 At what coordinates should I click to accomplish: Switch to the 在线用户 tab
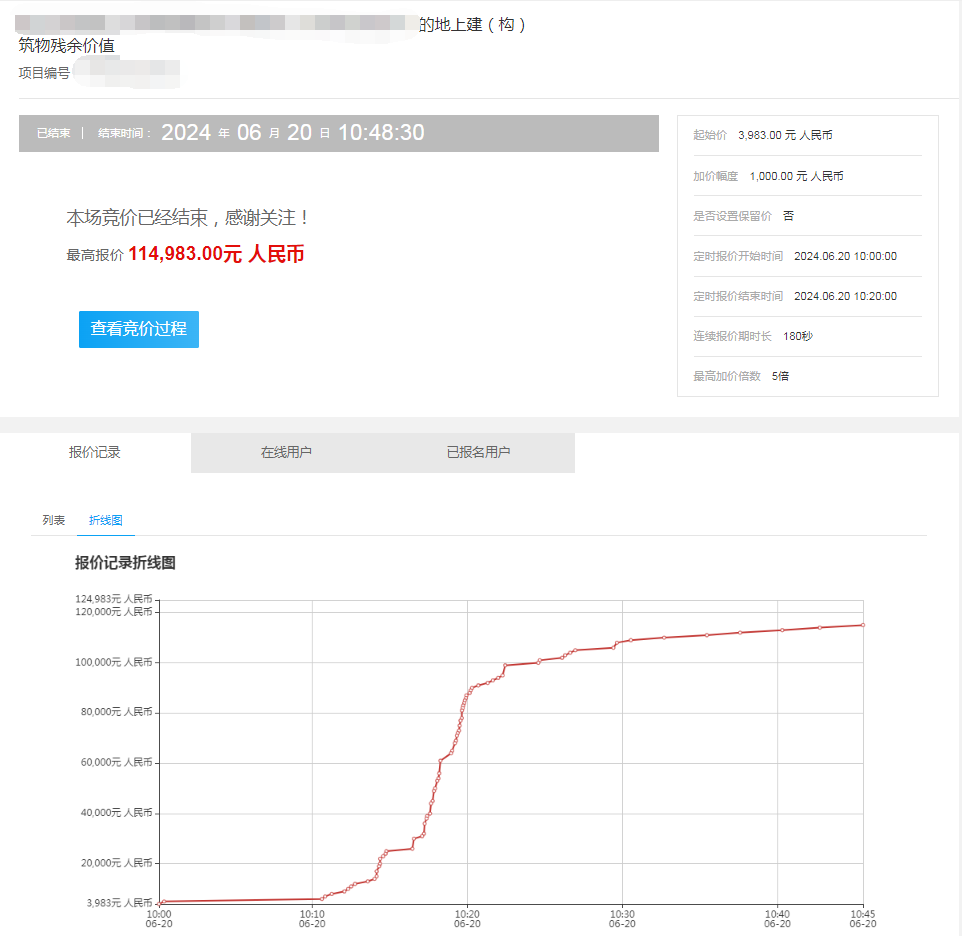click(x=286, y=453)
